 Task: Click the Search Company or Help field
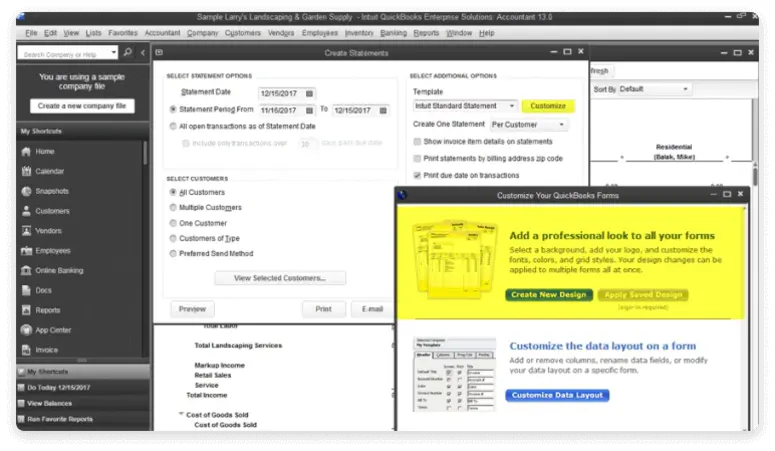point(64,52)
